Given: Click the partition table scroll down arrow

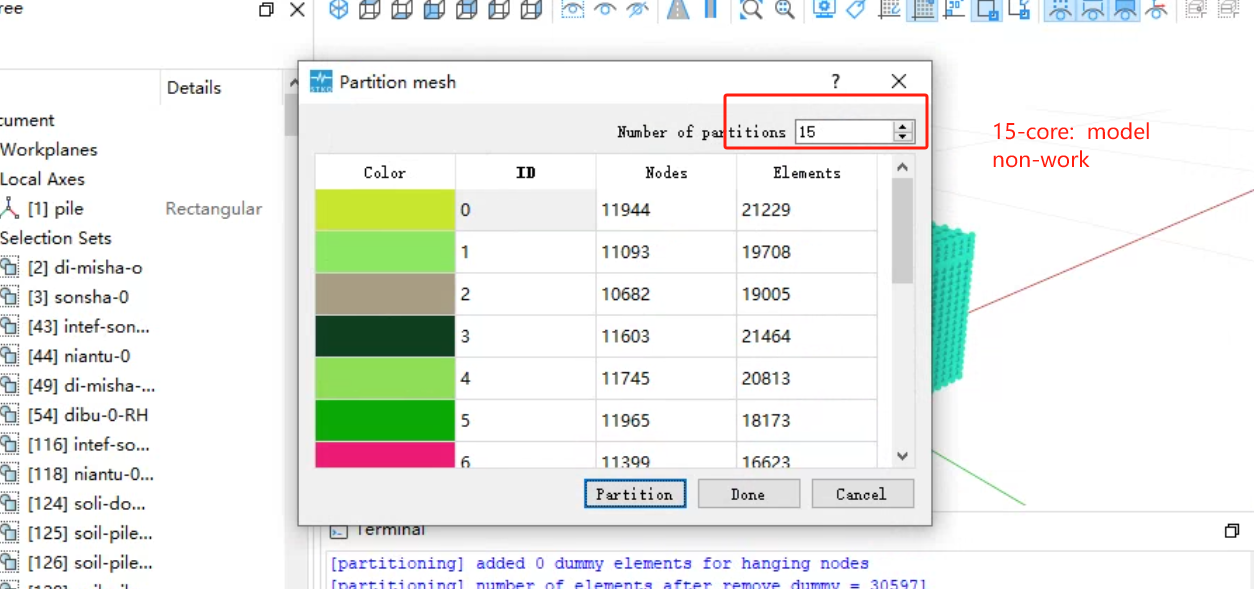Looking at the screenshot, I should 902,455.
